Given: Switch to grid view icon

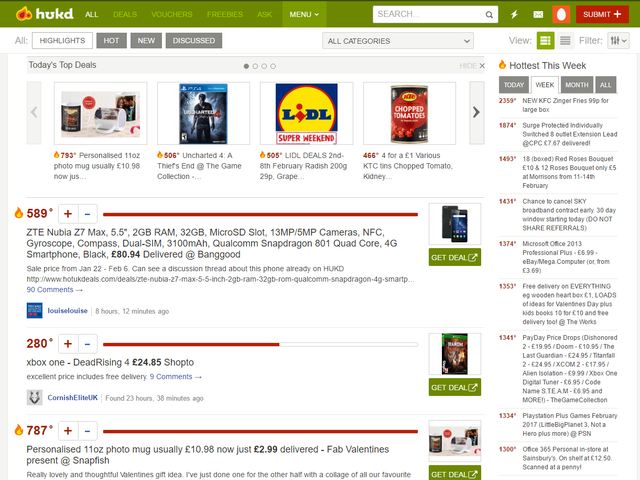Looking at the screenshot, I should (545, 40).
